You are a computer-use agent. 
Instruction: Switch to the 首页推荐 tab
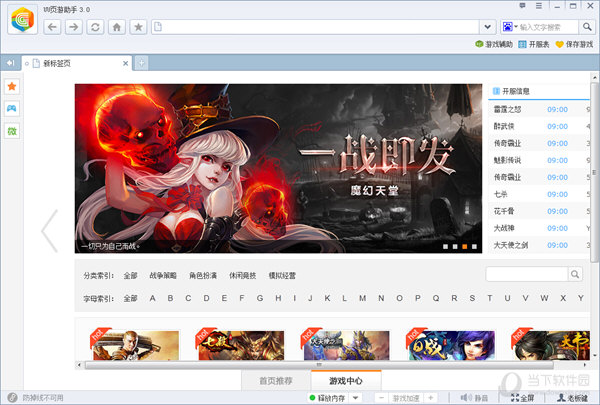(276, 381)
